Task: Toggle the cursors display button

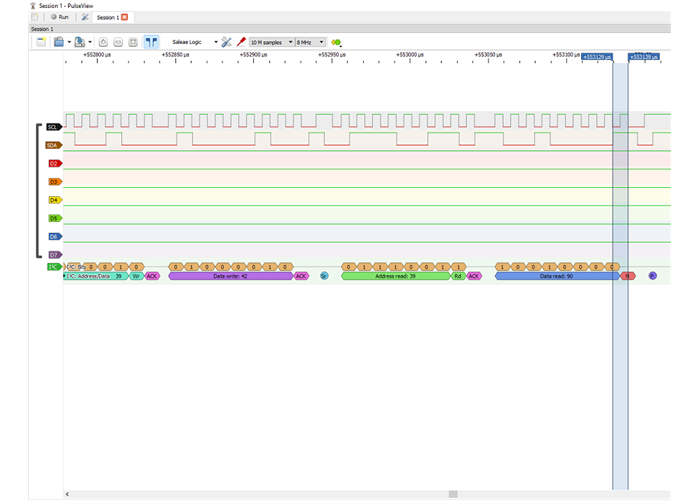Action: tap(150, 43)
